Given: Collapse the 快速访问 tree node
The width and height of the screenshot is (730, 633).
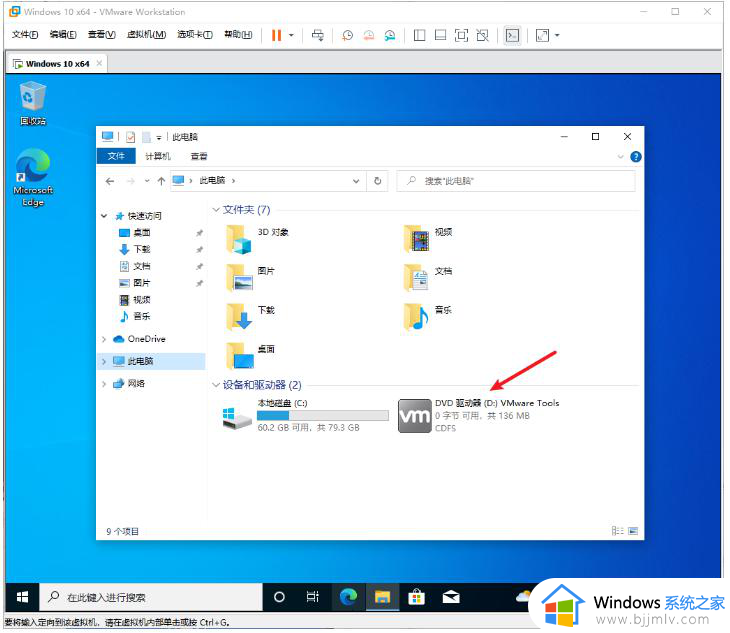Looking at the screenshot, I should click(104, 215).
